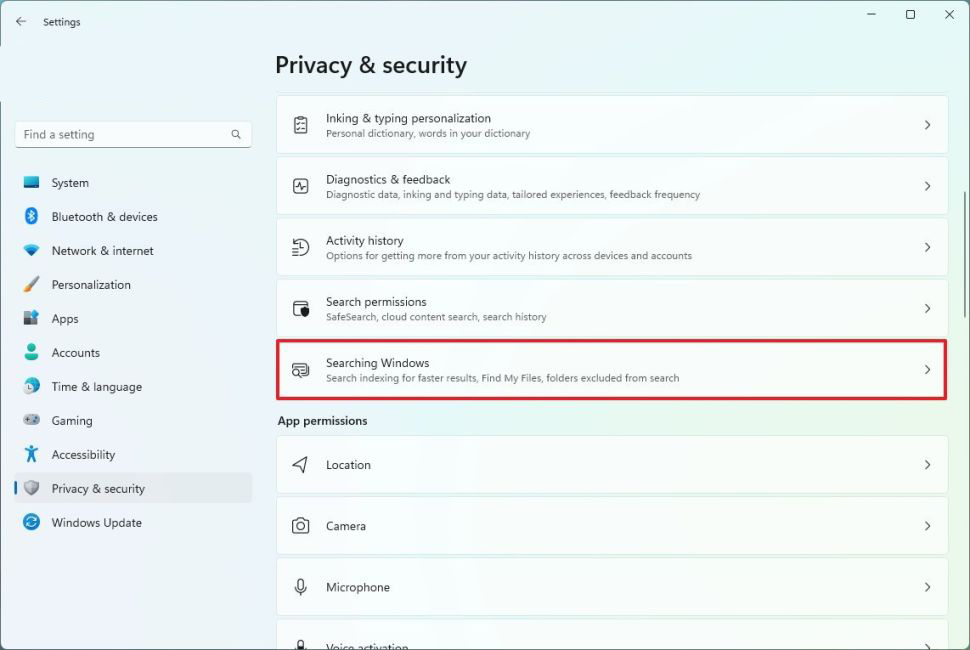Open Apps in the sidebar menu

tap(65, 319)
